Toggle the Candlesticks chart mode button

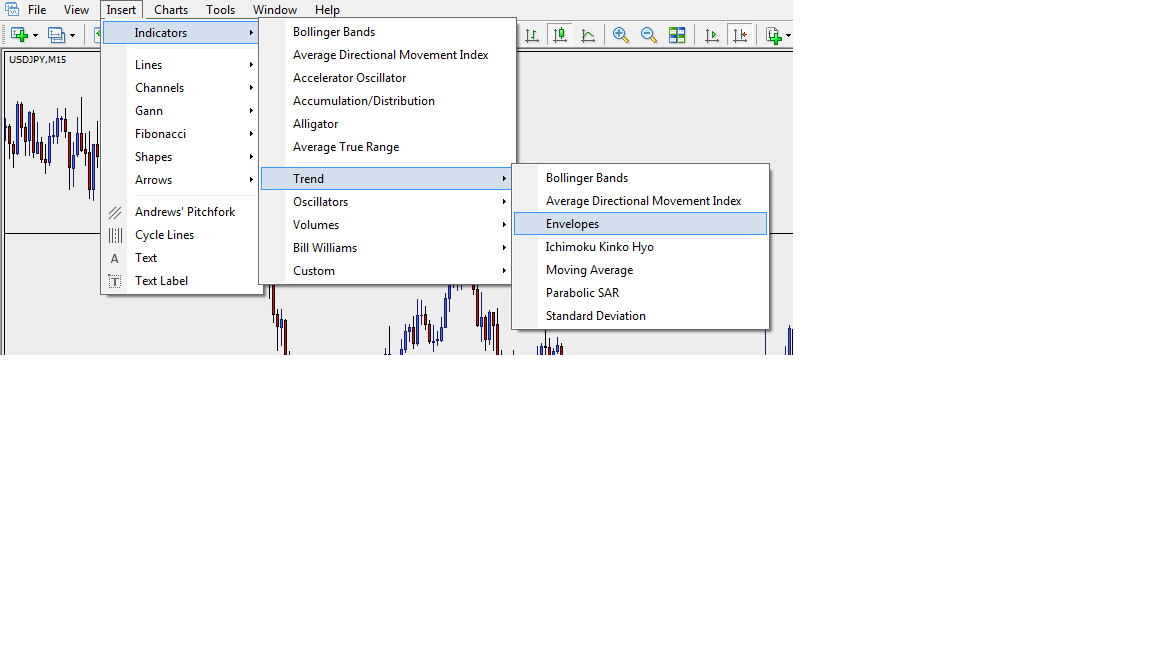pyautogui.click(x=560, y=35)
